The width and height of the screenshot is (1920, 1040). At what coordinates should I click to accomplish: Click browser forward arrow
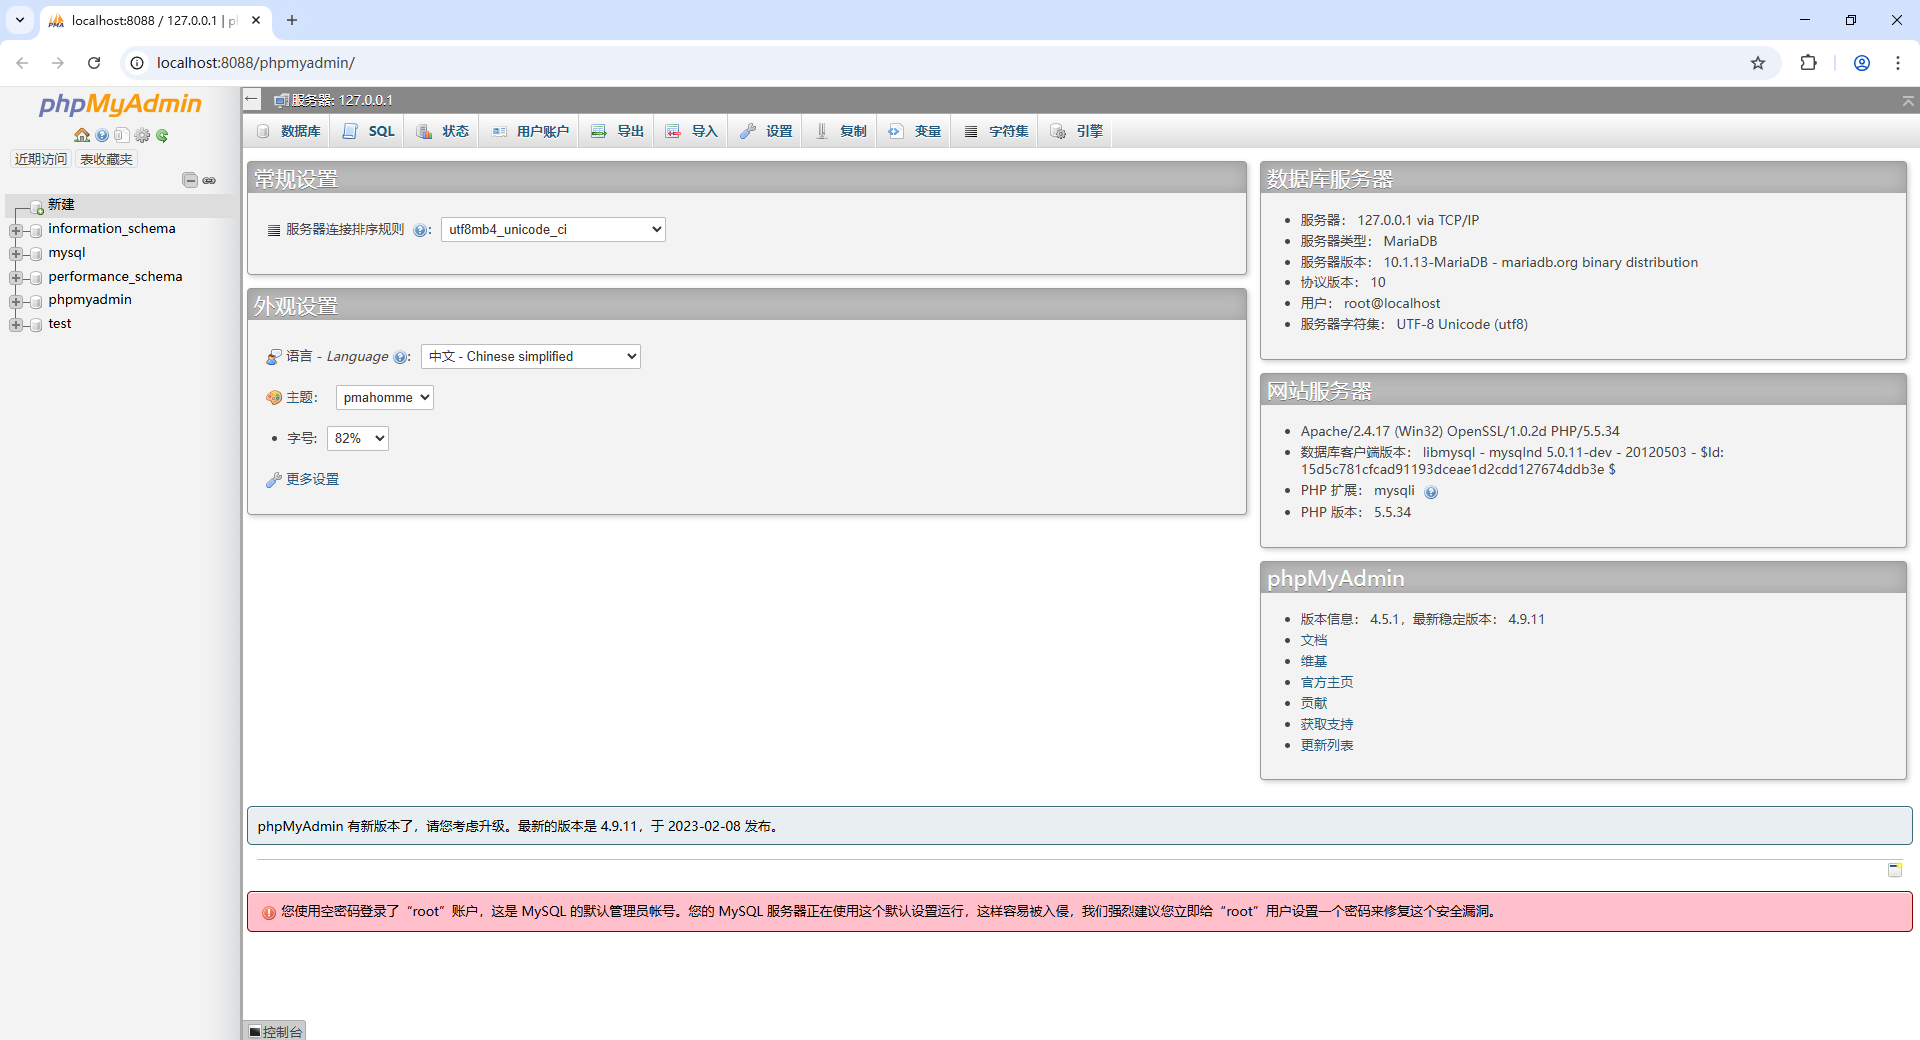pos(58,63)
